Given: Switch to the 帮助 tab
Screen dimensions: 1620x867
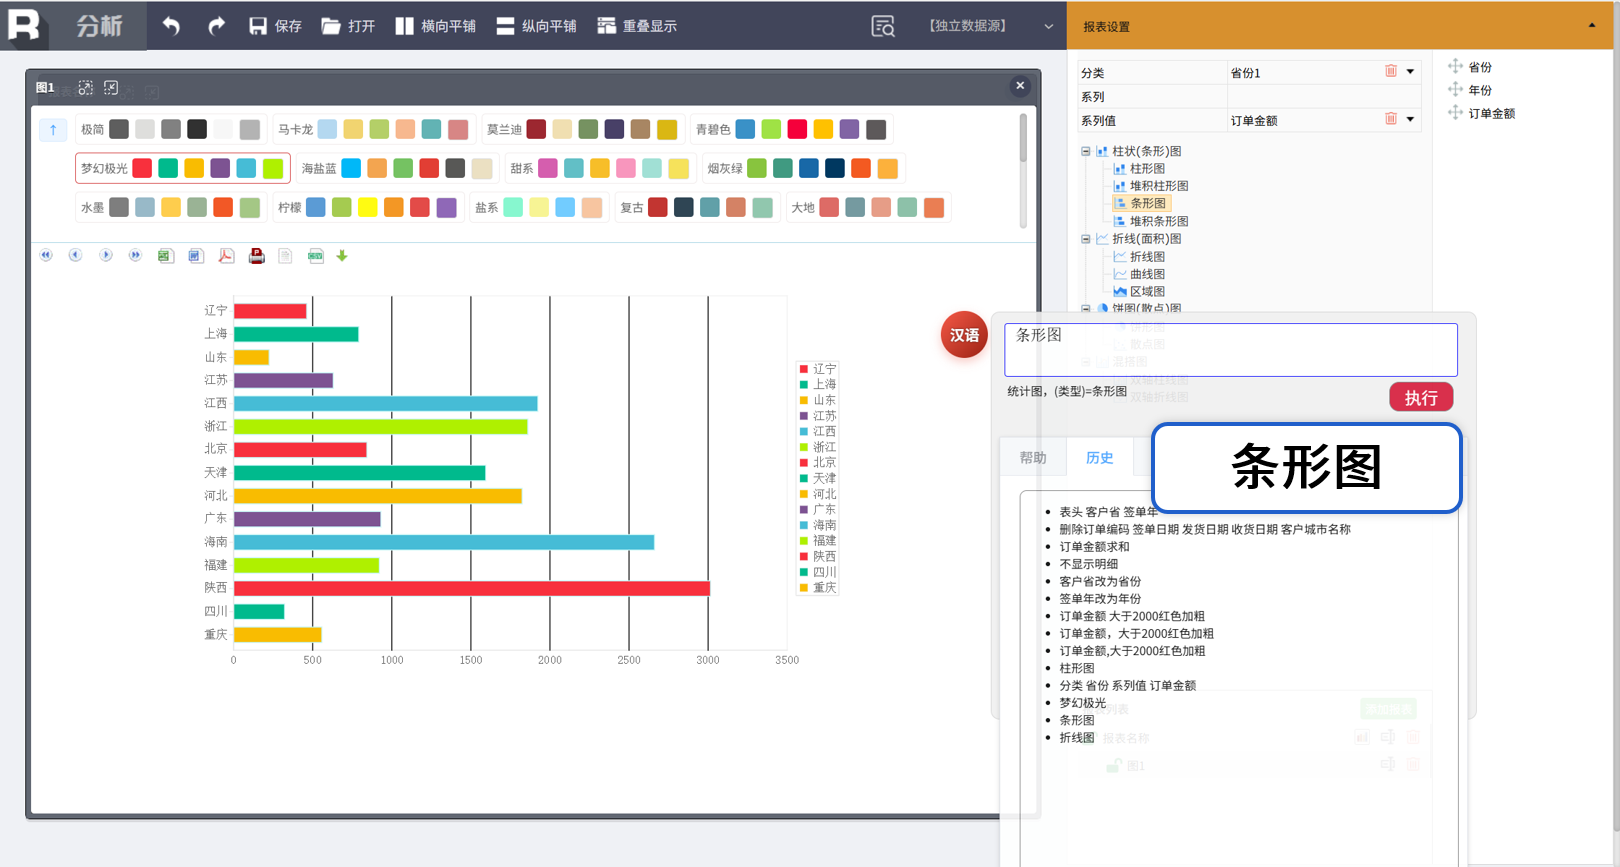Looking at the screenshot, I should (x=1033, y=458).
